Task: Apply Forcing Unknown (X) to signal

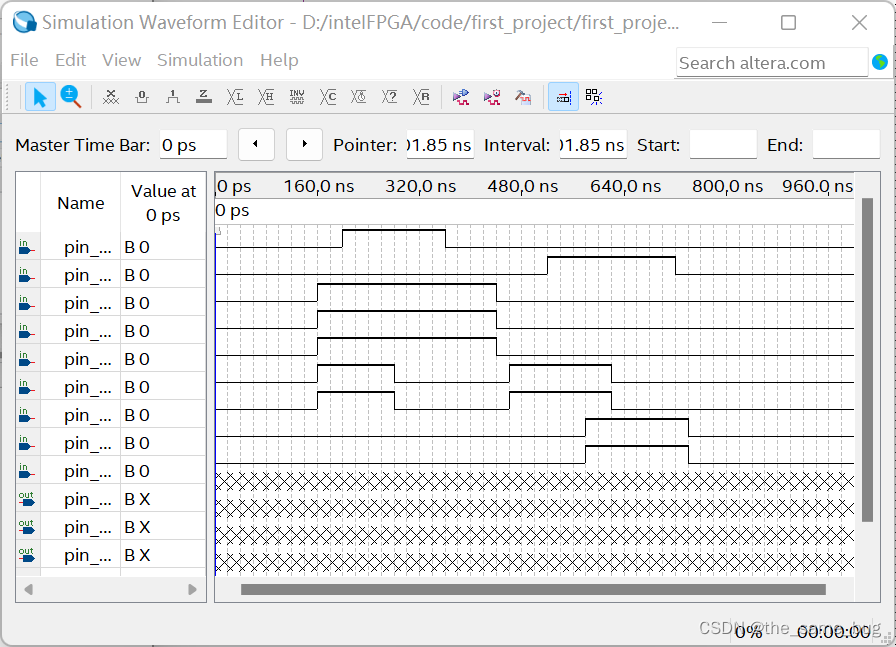Action: coord(111,97)
